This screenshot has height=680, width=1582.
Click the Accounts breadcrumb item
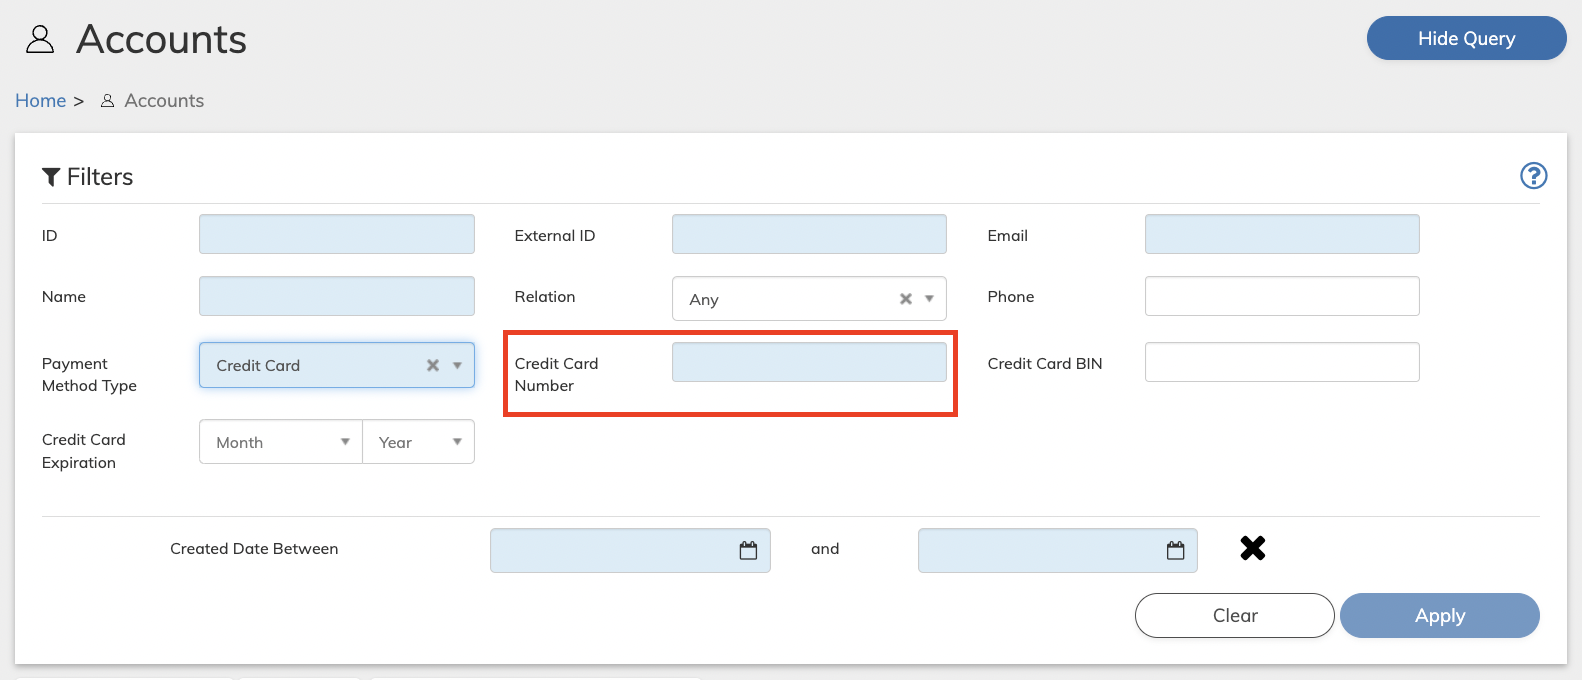[164, 101]
